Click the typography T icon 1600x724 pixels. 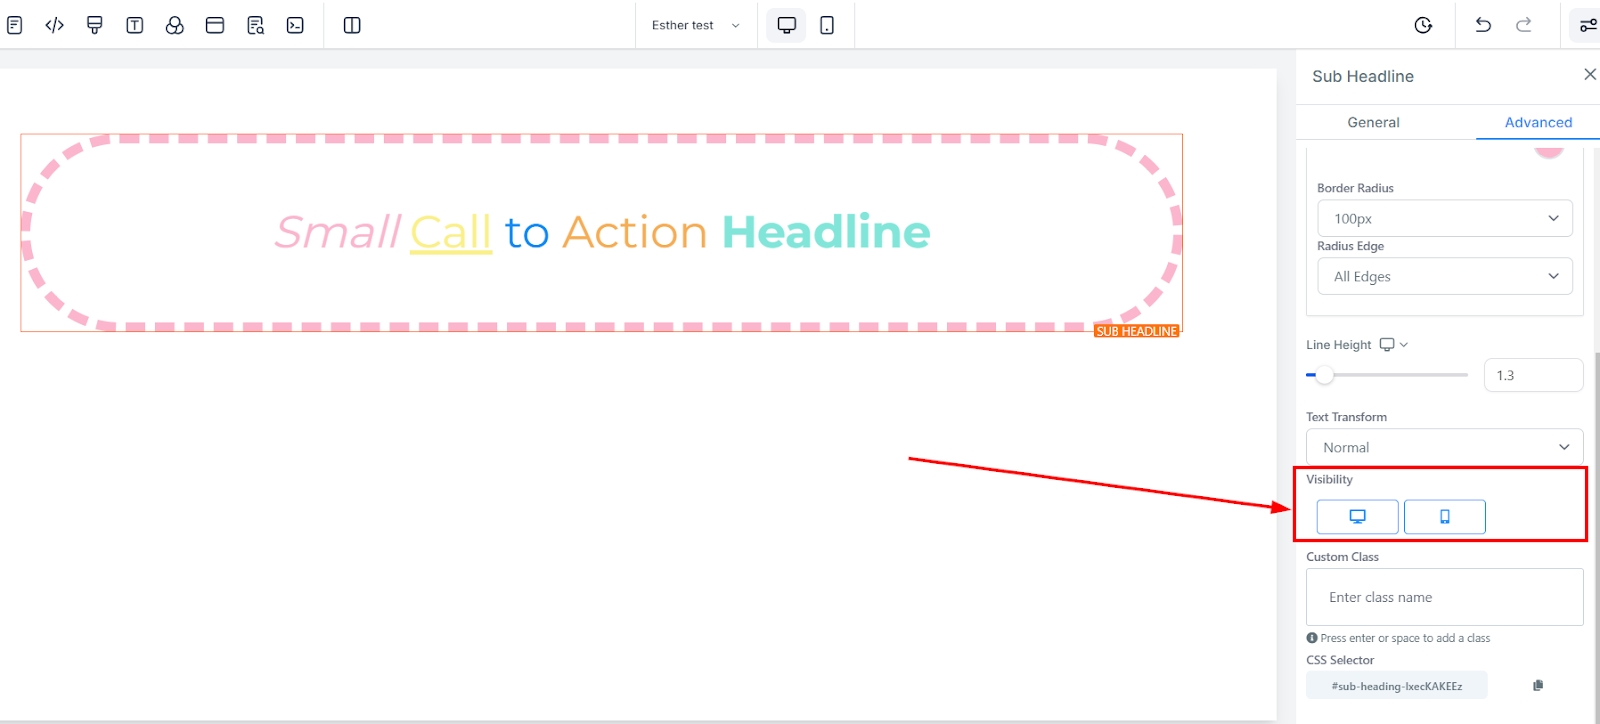135,25
